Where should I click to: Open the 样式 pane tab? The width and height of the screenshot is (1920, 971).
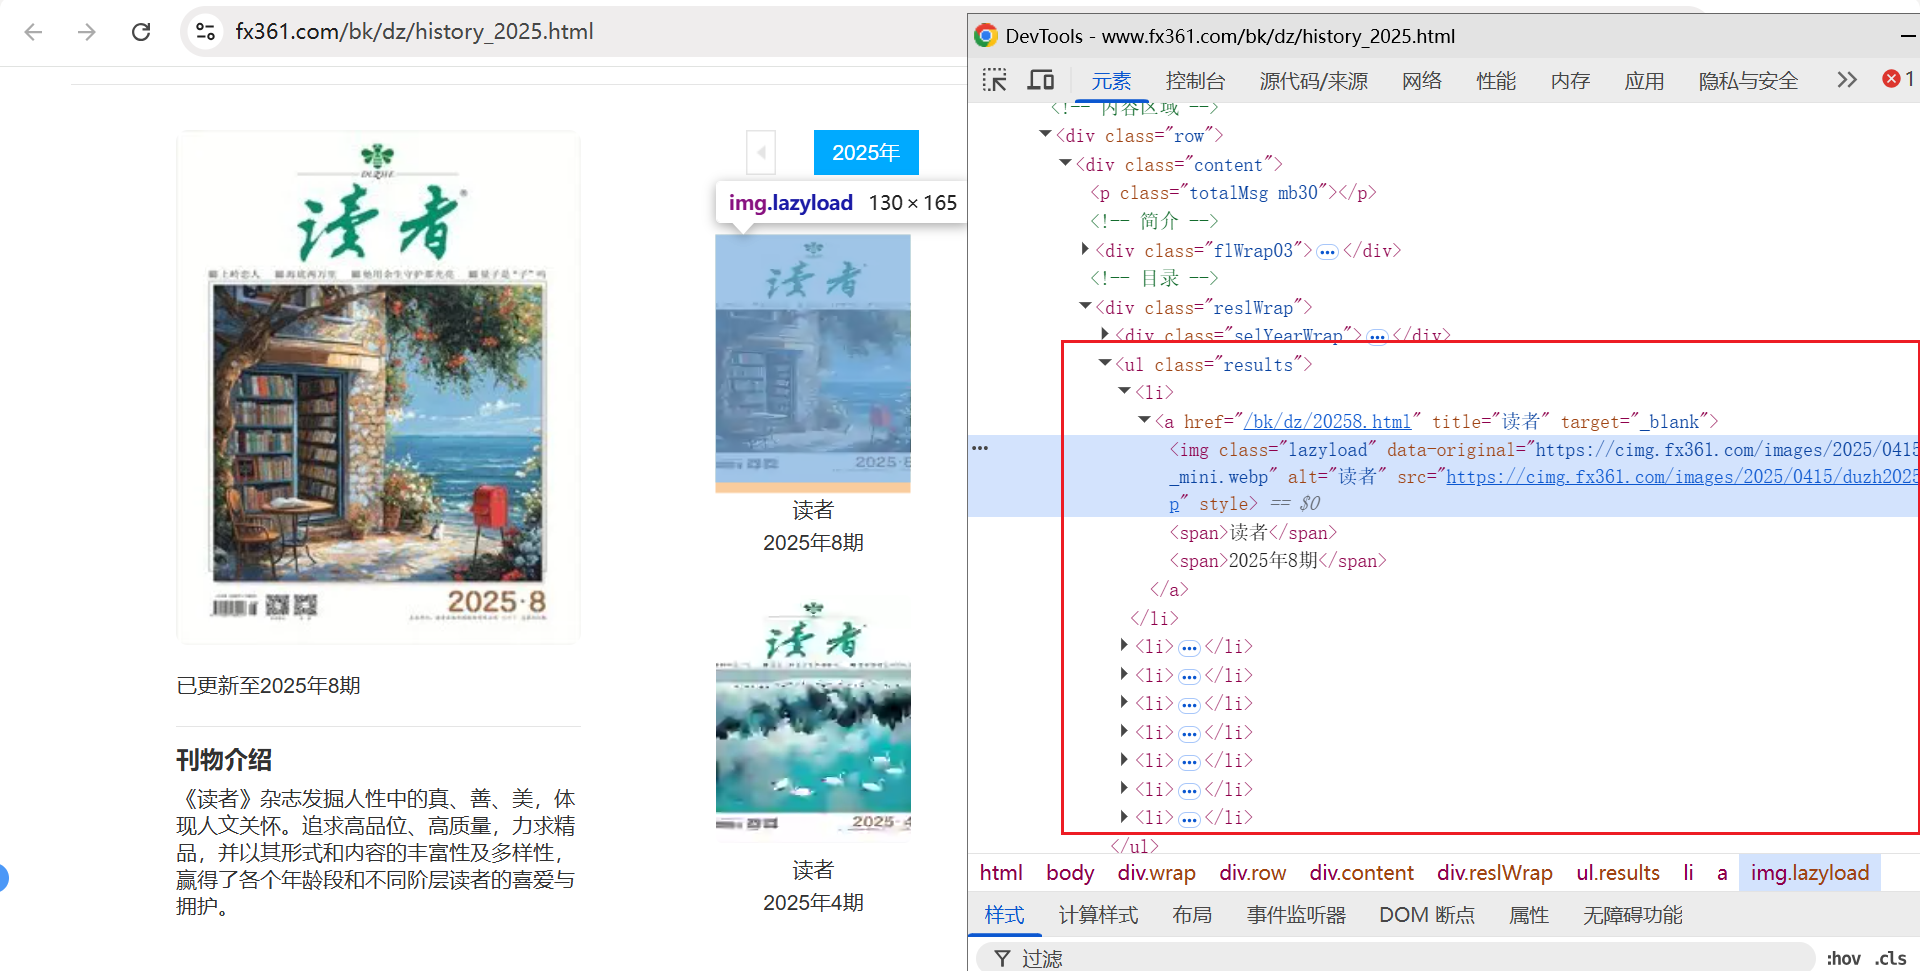(1004, 915)
